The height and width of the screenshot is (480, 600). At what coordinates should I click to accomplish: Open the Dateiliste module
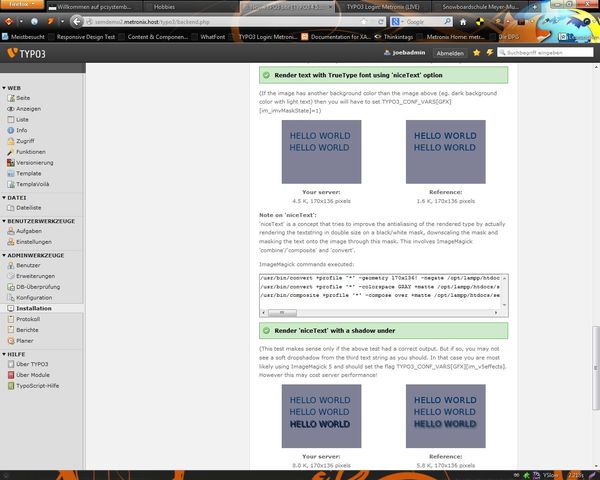[x=24, y=207]
